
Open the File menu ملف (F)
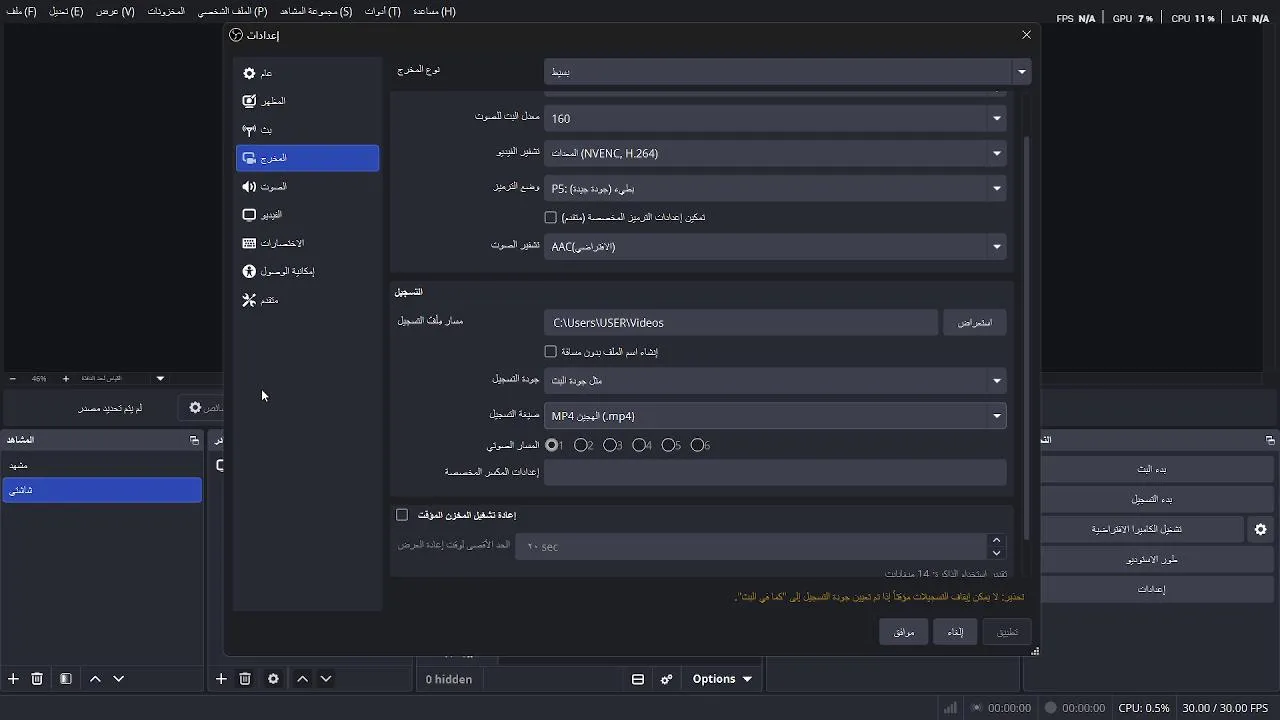(x=20, y=11)
